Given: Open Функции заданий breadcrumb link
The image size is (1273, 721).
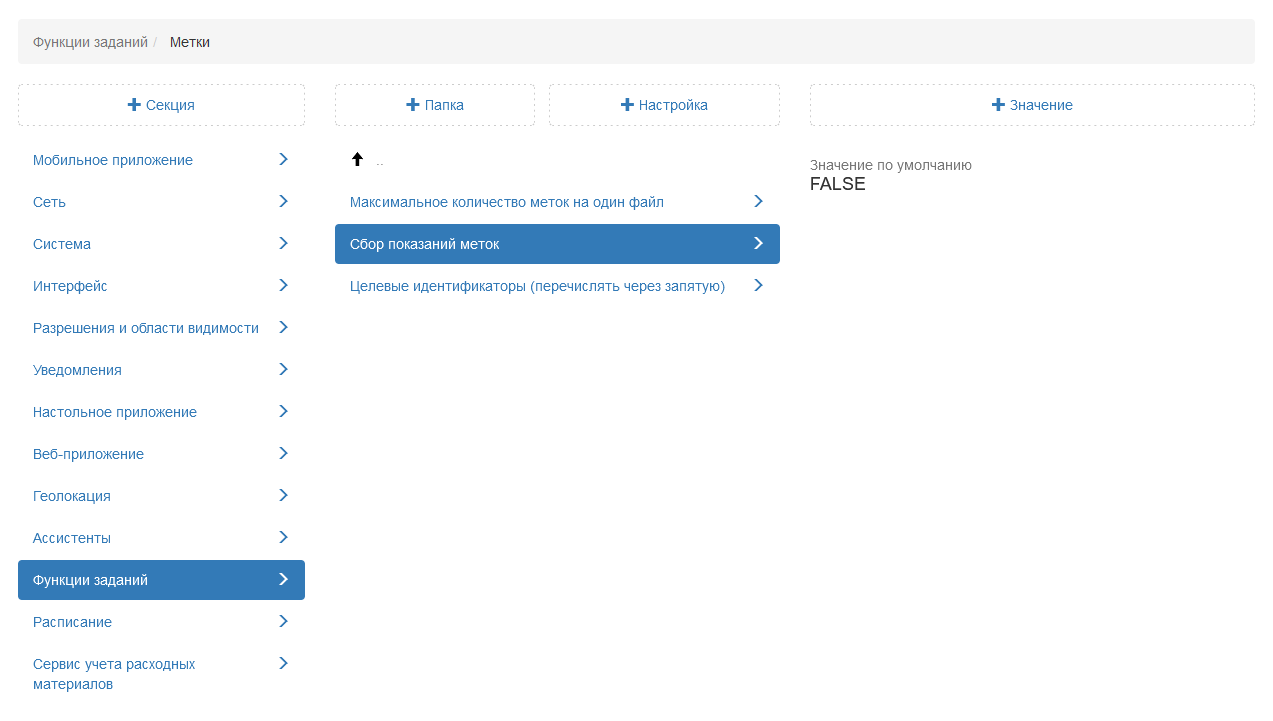Looking at the screenshot, I should 90,42.
